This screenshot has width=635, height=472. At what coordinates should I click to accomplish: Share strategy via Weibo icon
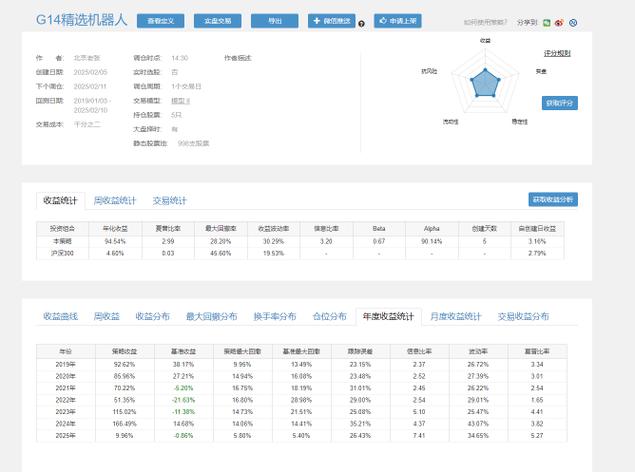559,21
